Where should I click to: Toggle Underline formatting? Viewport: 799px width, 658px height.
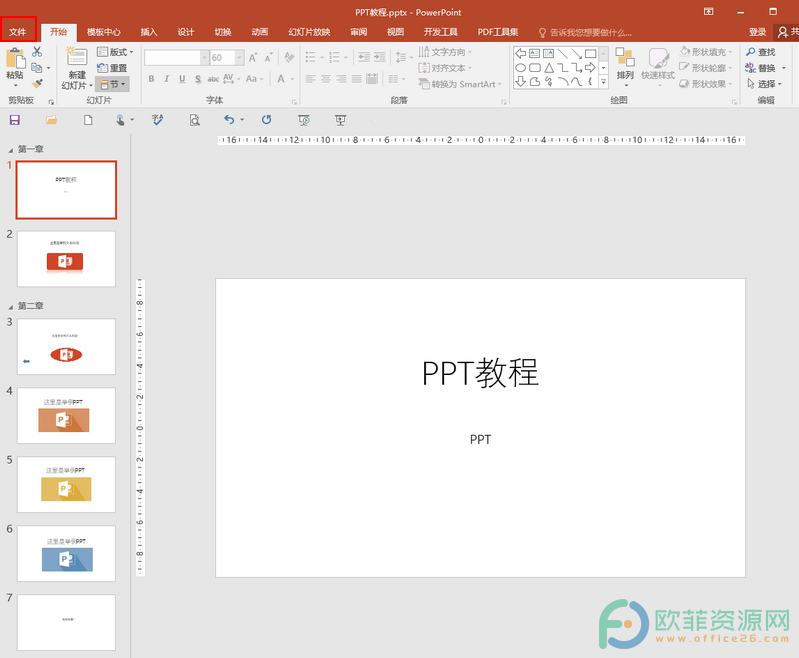pyautogui.click(x=182, y=79)
